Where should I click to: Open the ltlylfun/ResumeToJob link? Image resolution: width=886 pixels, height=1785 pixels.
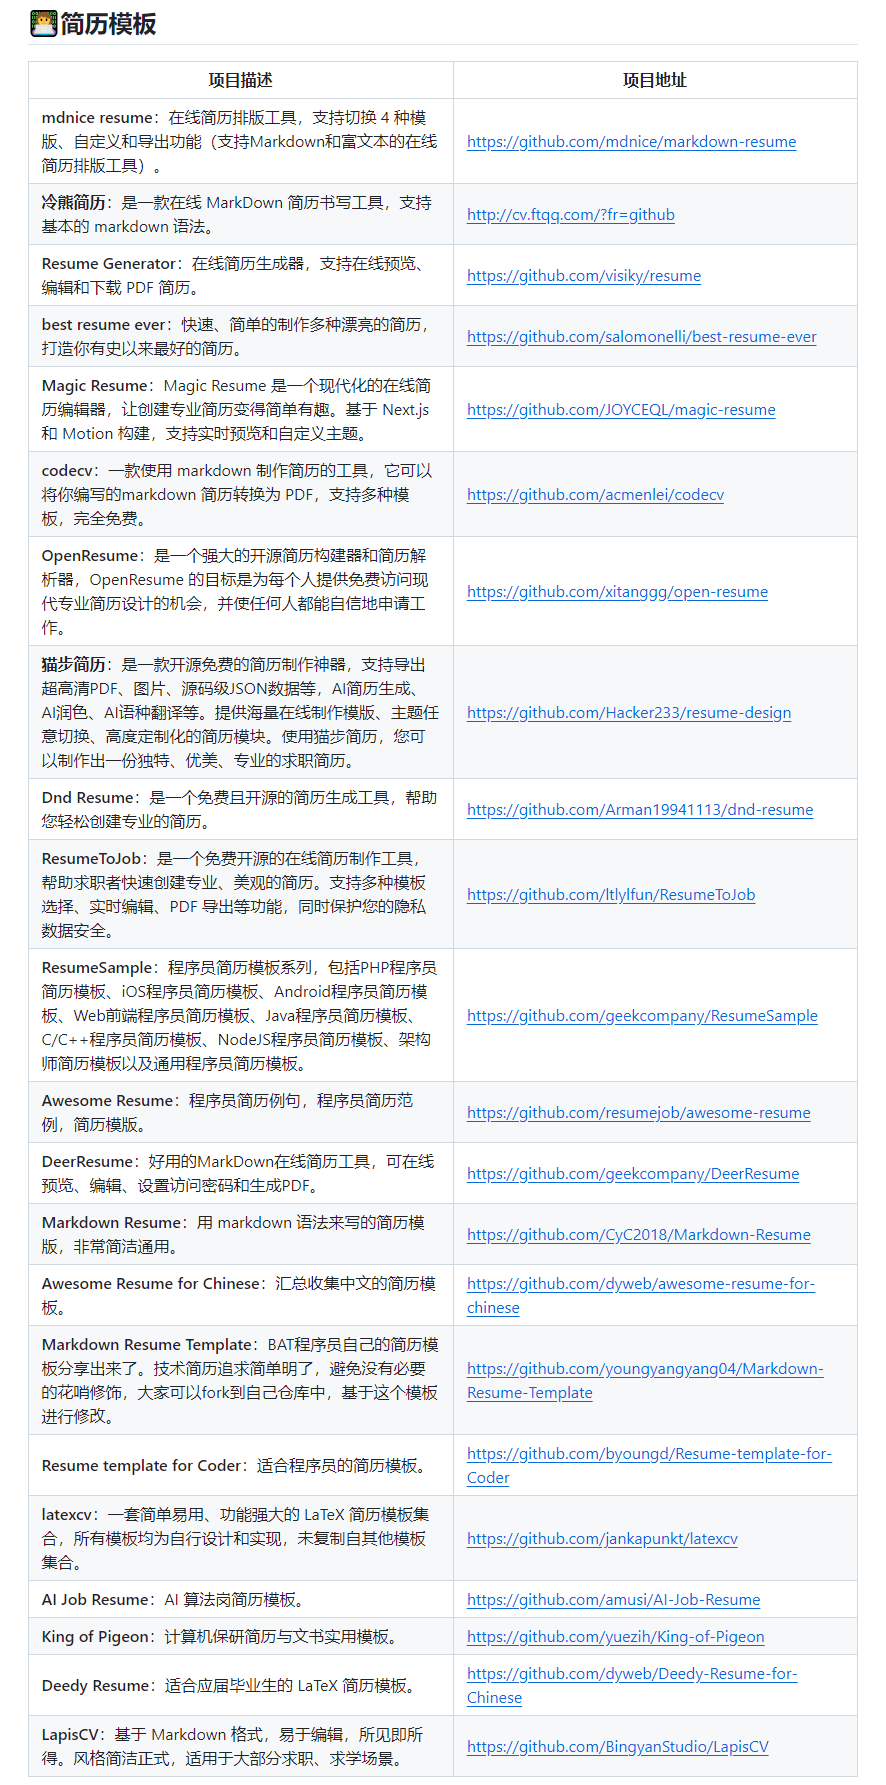611,895
